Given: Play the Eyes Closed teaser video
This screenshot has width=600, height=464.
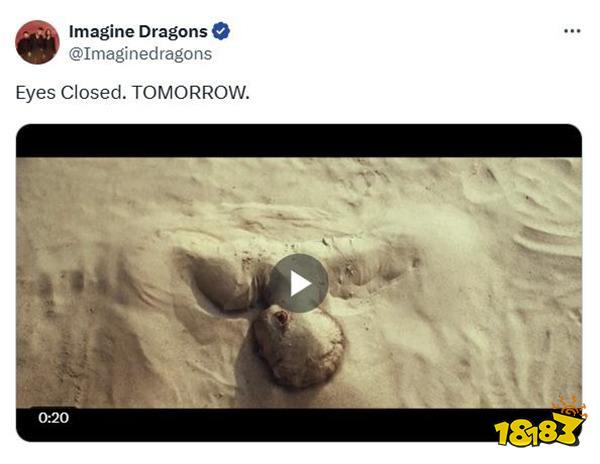Looking at the screenshot, I should tap(298, 283).
